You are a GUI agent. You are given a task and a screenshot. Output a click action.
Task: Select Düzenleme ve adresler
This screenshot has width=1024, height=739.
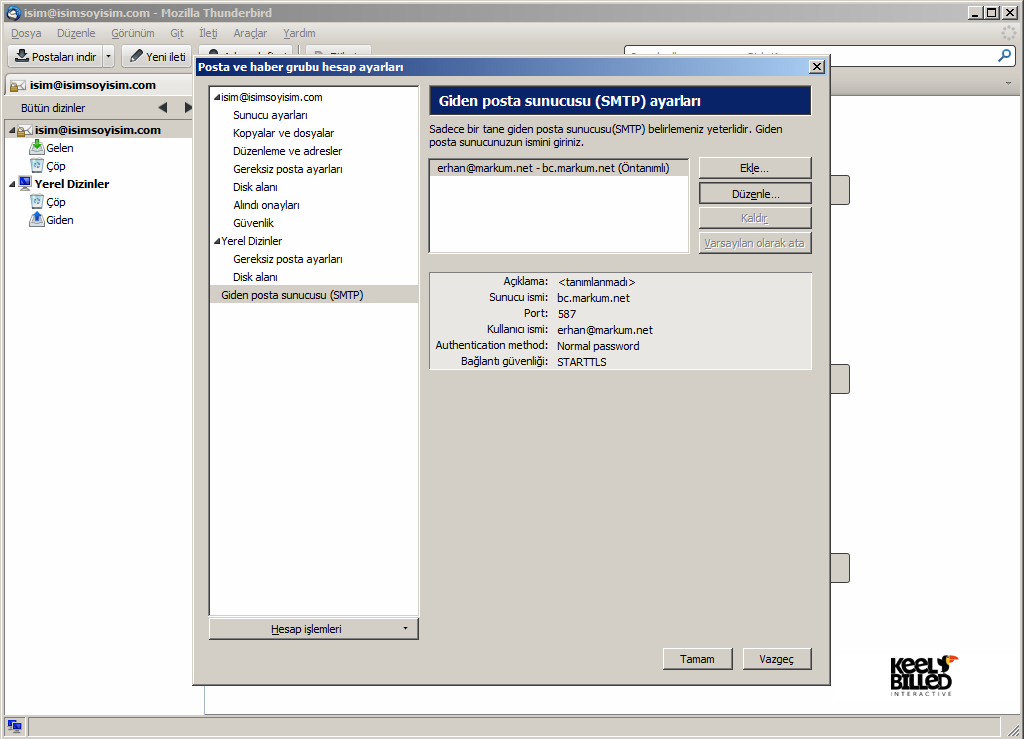pyautogui.click(x=287, y=151)
